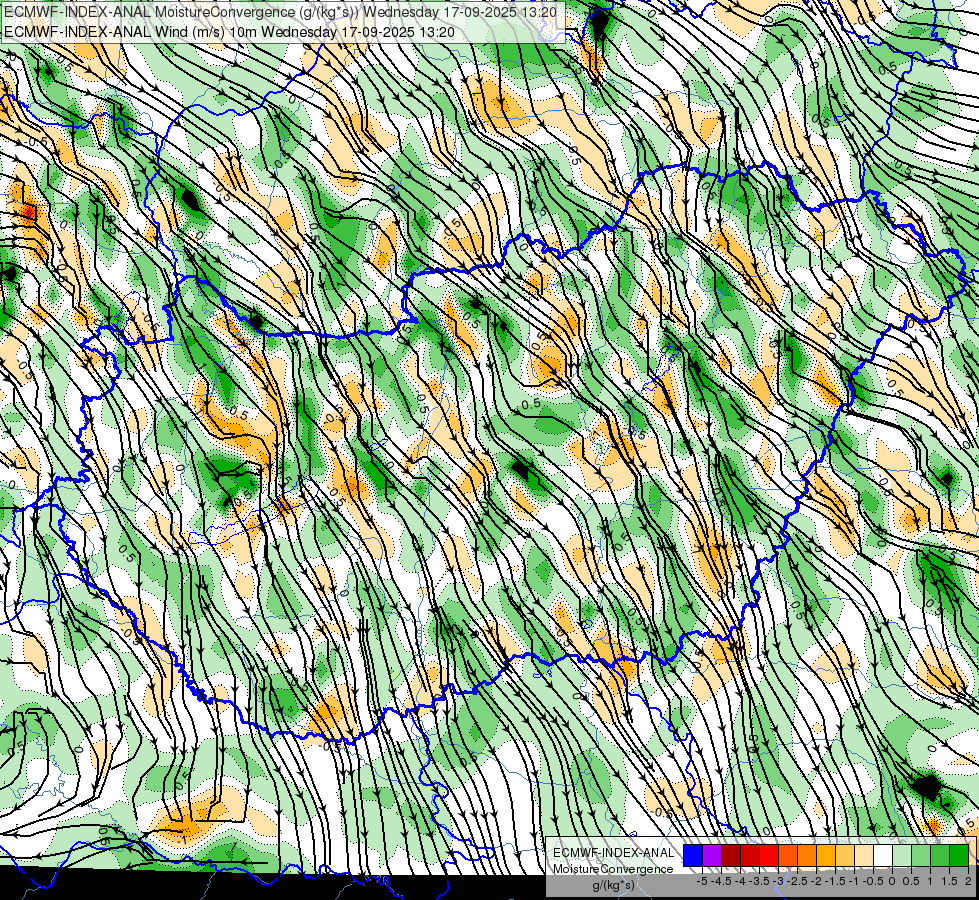Click the '-3' legend scale value
The height and width of the screenshot is (900, 979).
click(x=778, y=881)
